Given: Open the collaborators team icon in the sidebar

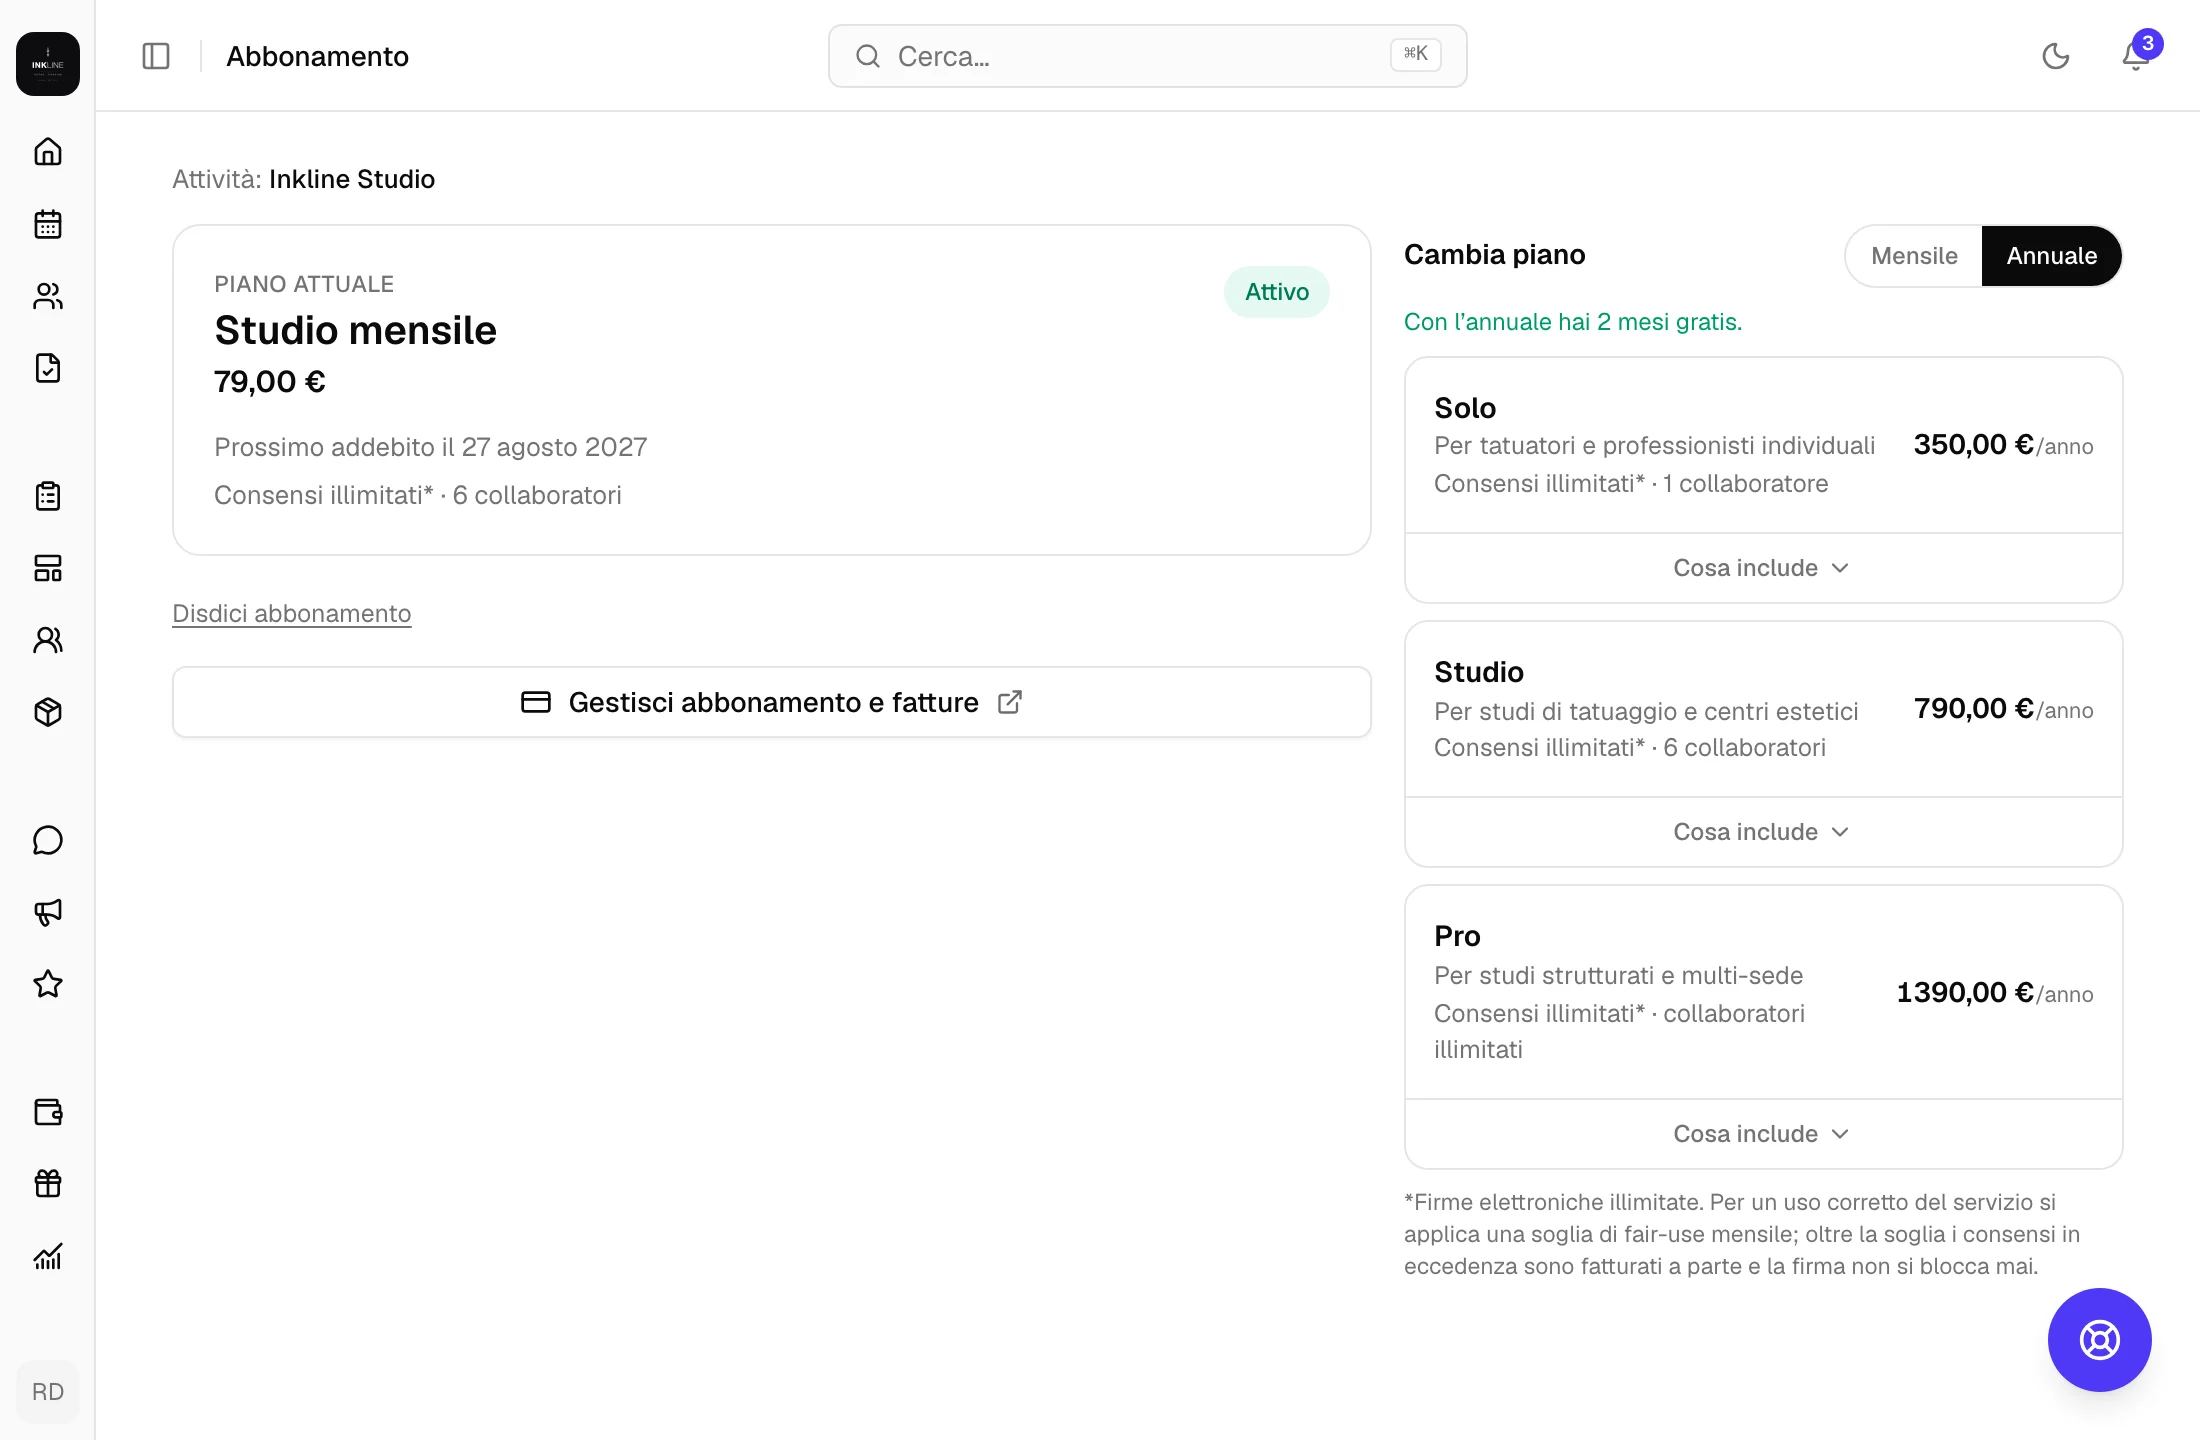Looking at the screenshot, I should tap(48, 640).
